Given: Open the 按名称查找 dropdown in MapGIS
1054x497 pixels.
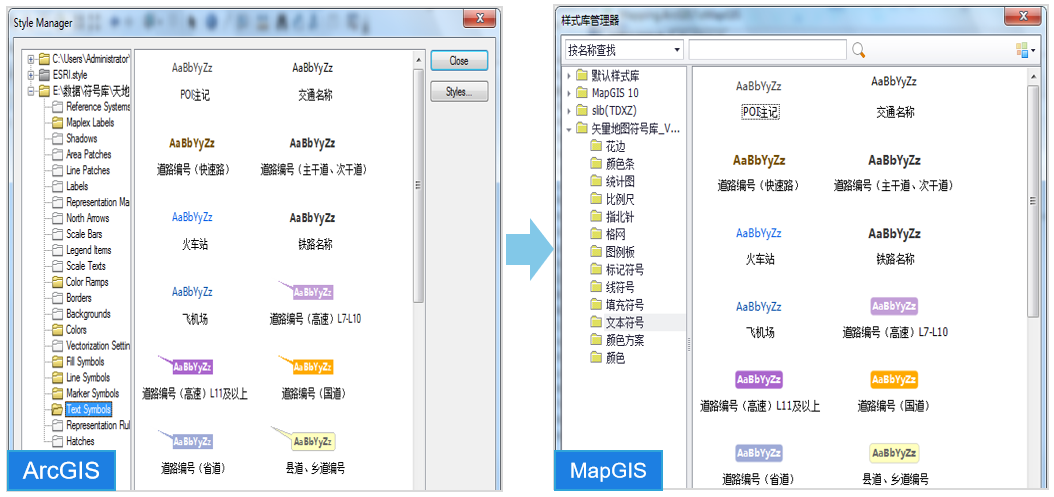Looking at the screenshot, I should 624,50.
